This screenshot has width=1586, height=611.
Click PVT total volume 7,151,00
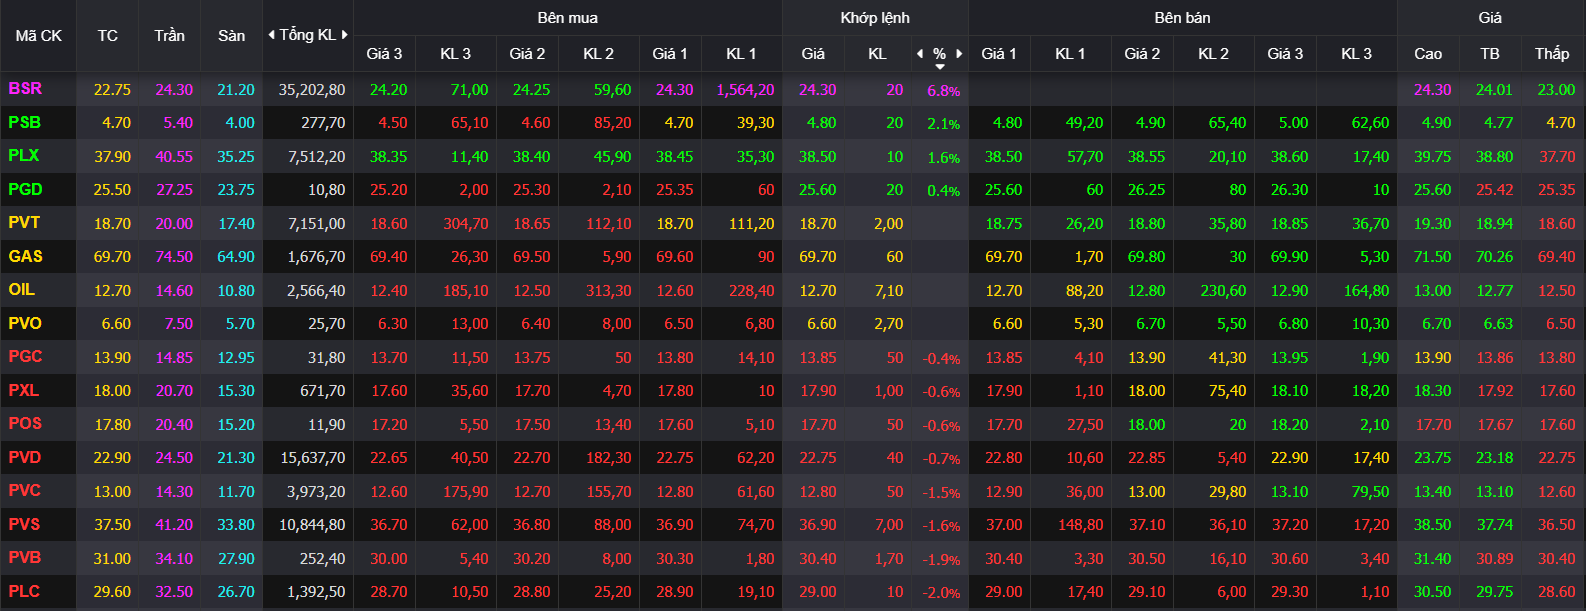(x=316, y=224)
